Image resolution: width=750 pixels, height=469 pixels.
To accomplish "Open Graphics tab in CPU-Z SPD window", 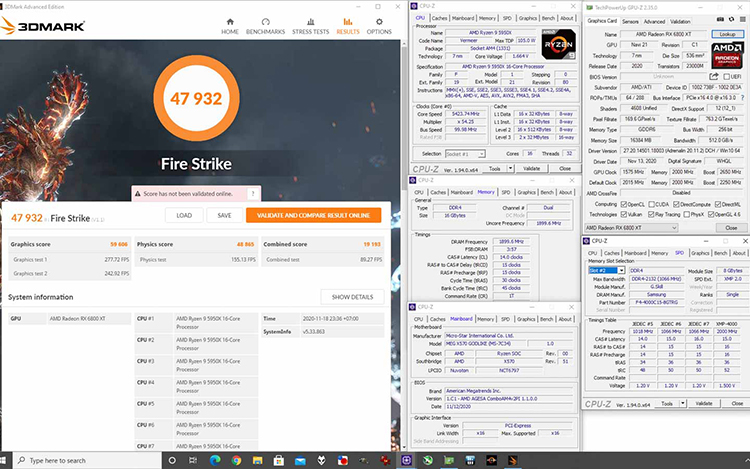I will 700,253.
